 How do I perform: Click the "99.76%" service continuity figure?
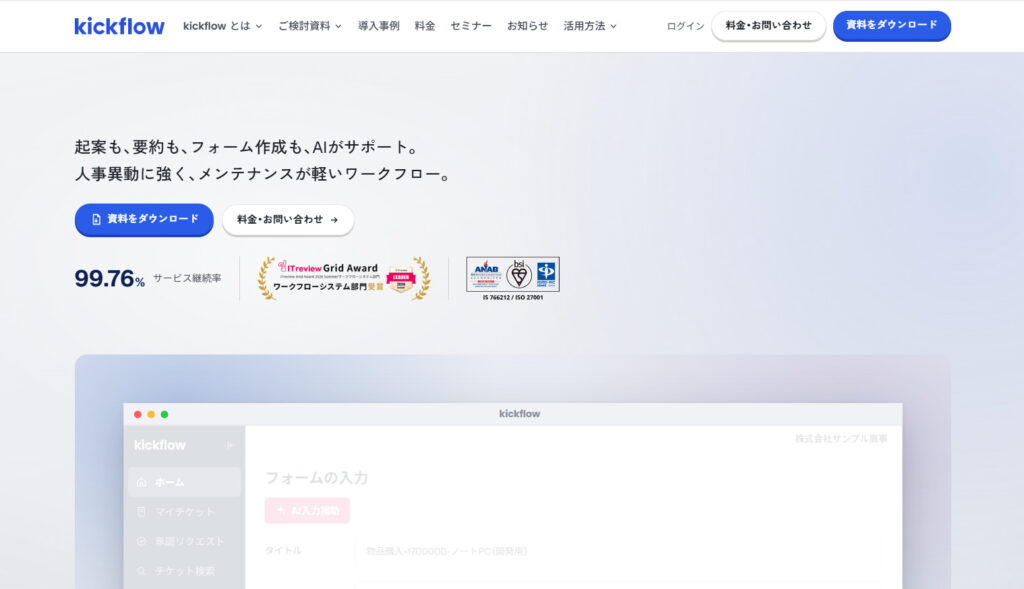(x=110, y=279)
